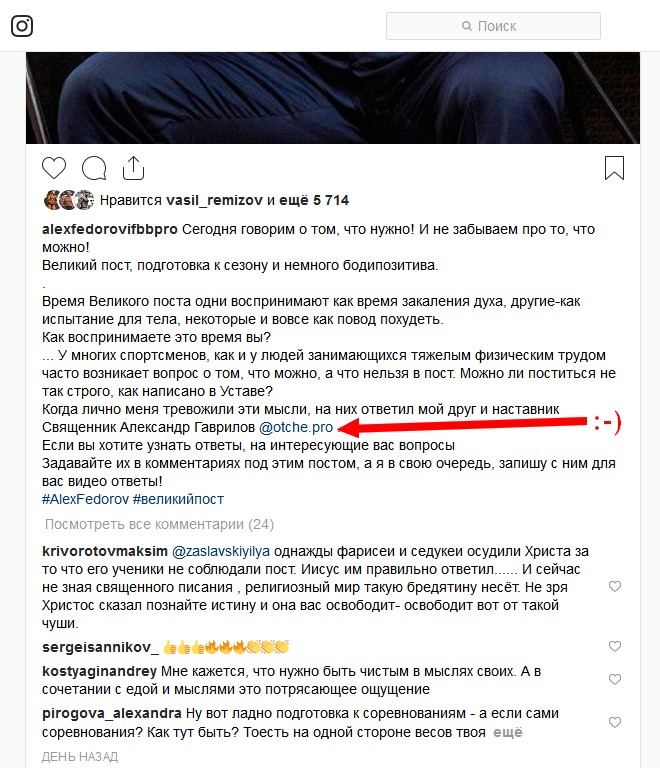Open the #AlexFedorov hashtag

pyautogui.click(x=86, y=499)
